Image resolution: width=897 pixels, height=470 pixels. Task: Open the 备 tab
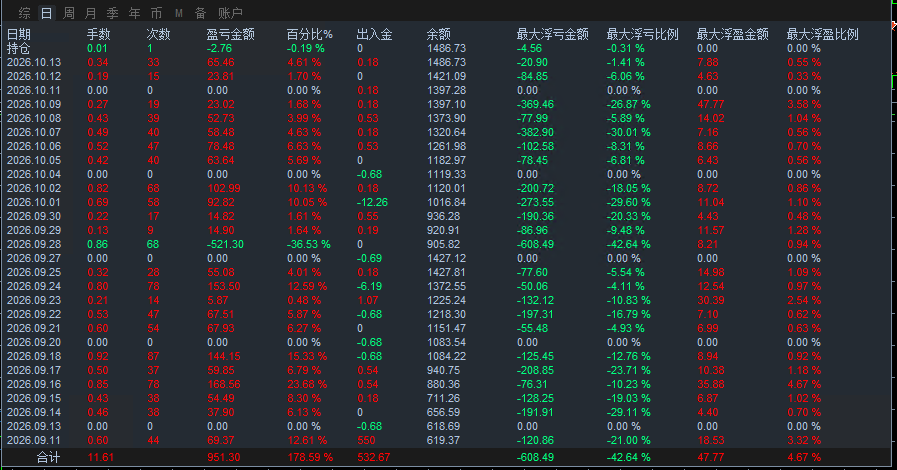[x=200, y=13]
